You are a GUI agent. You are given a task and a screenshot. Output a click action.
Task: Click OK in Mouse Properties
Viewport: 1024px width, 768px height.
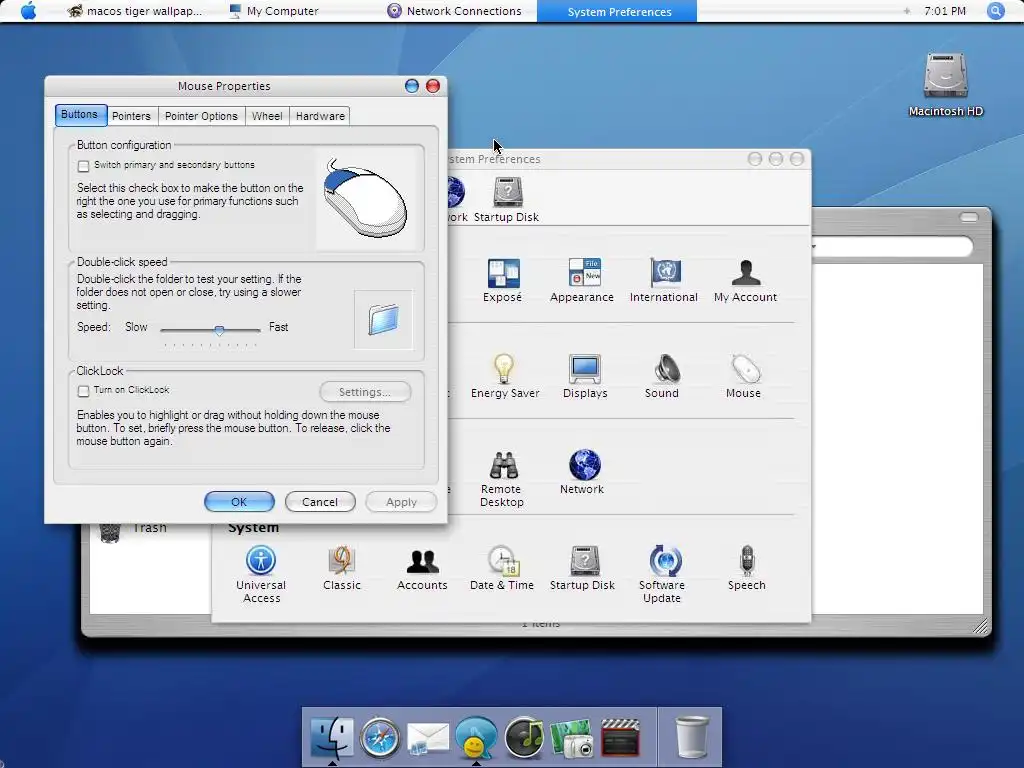(x=239, y=502)
